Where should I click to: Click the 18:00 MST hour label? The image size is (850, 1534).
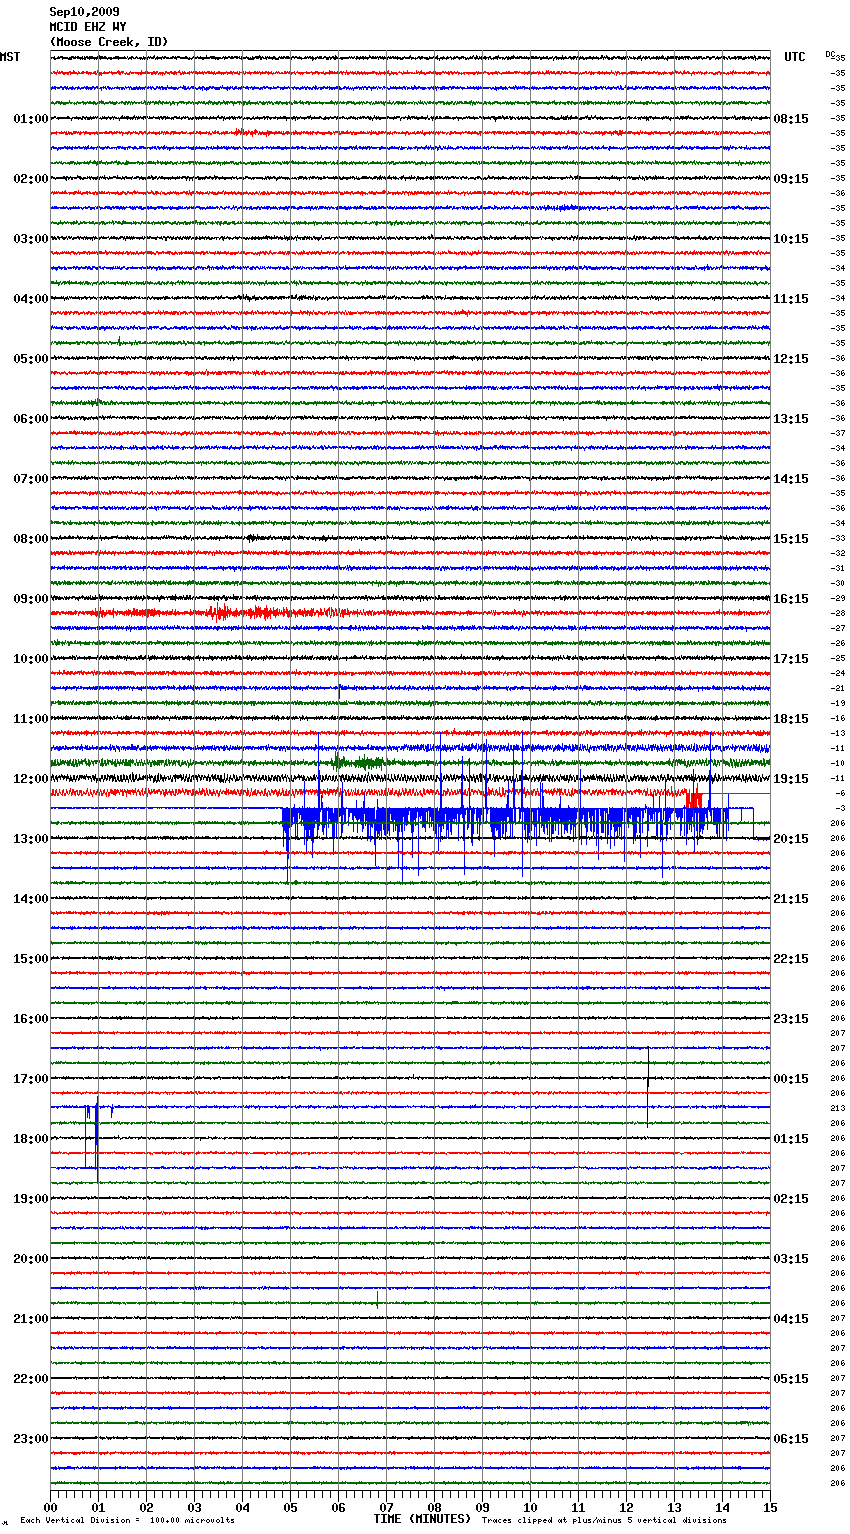[x=31, y=1138]
